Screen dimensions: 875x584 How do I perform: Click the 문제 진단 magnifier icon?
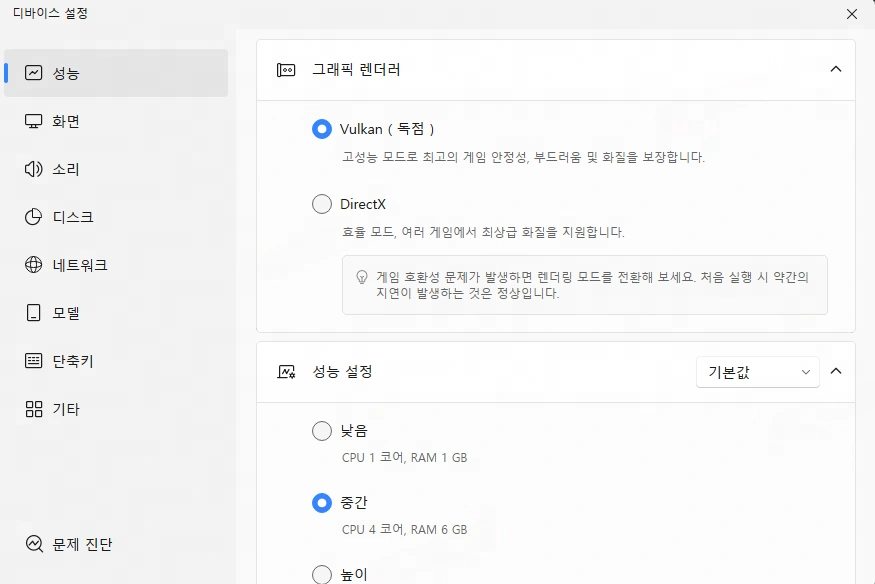pos(34,545)
